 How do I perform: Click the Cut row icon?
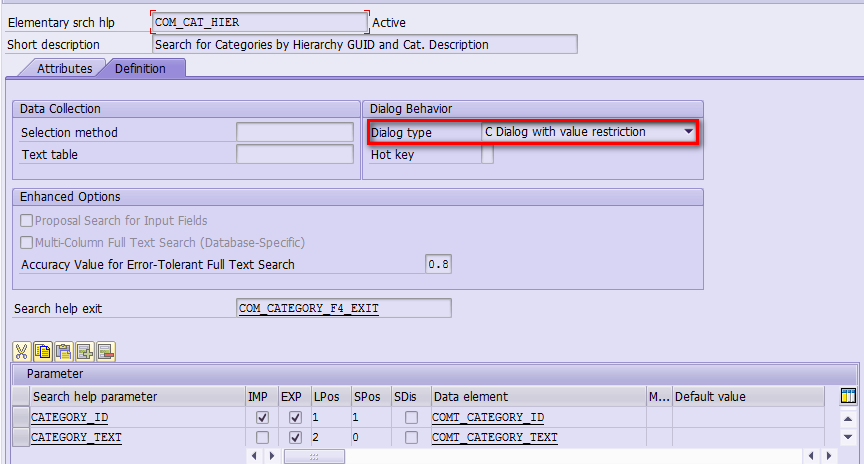point(21,352)
